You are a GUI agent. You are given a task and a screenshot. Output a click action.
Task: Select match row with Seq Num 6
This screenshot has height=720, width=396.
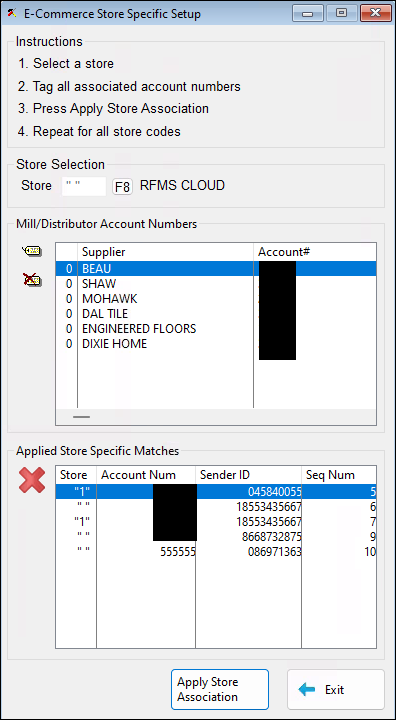pyautogui.click(x=216, y=507)
